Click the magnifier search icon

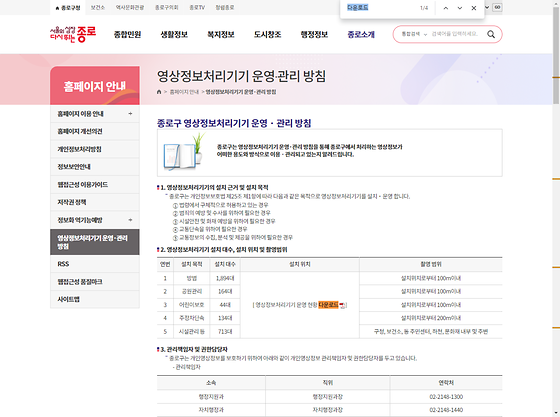tap(491, 34)
